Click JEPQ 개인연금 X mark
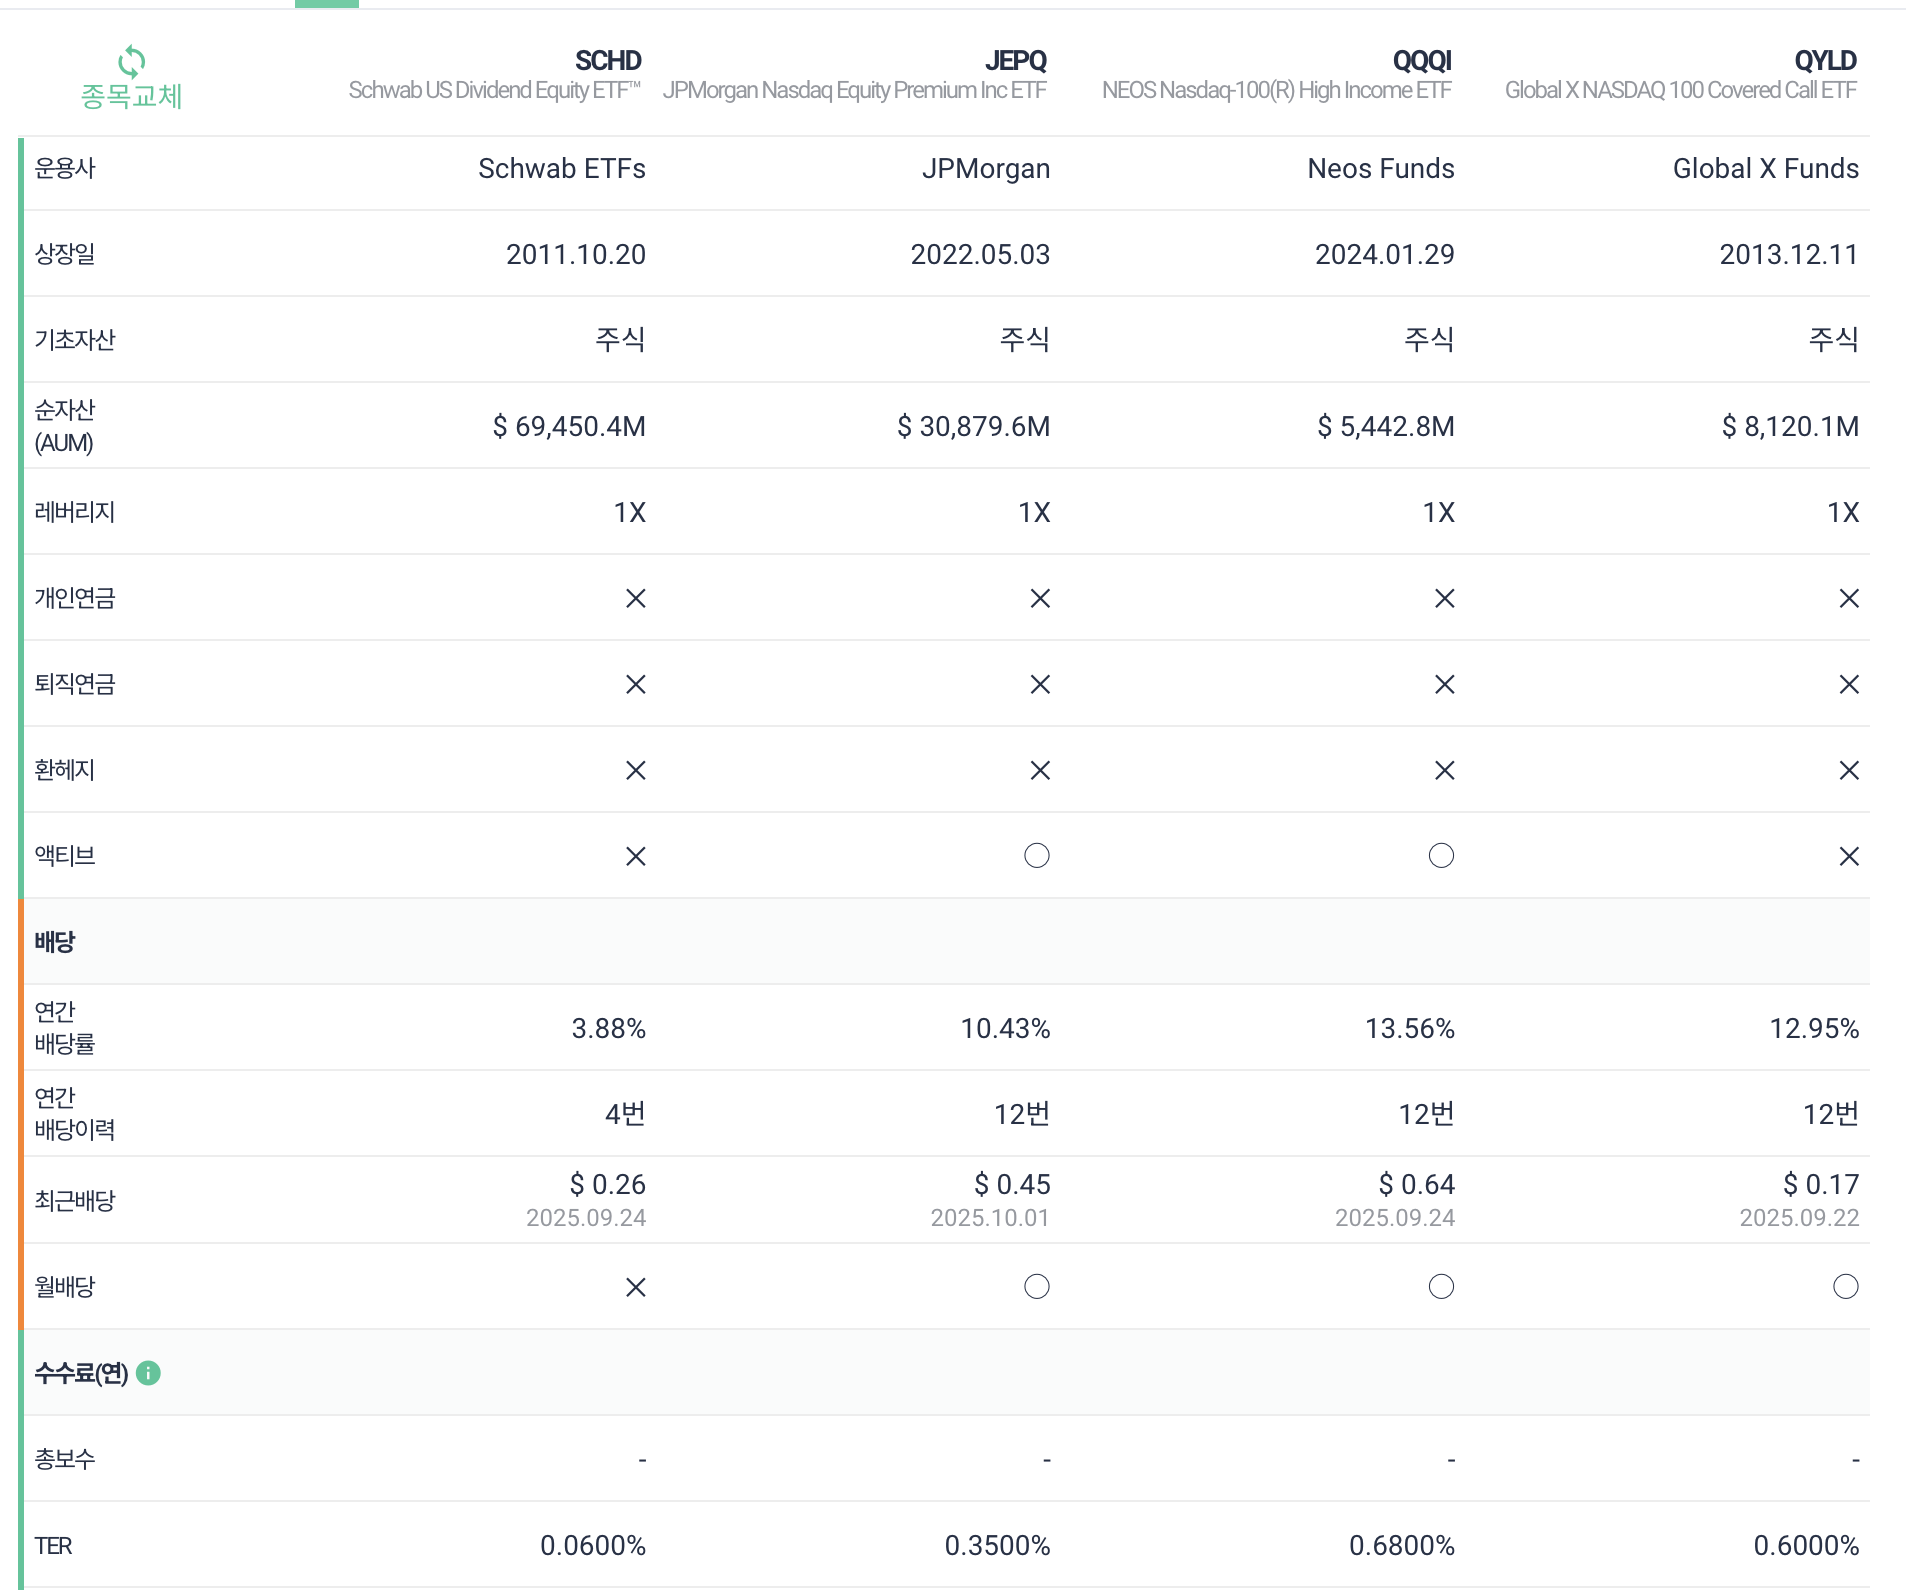 click(1040, 598)
